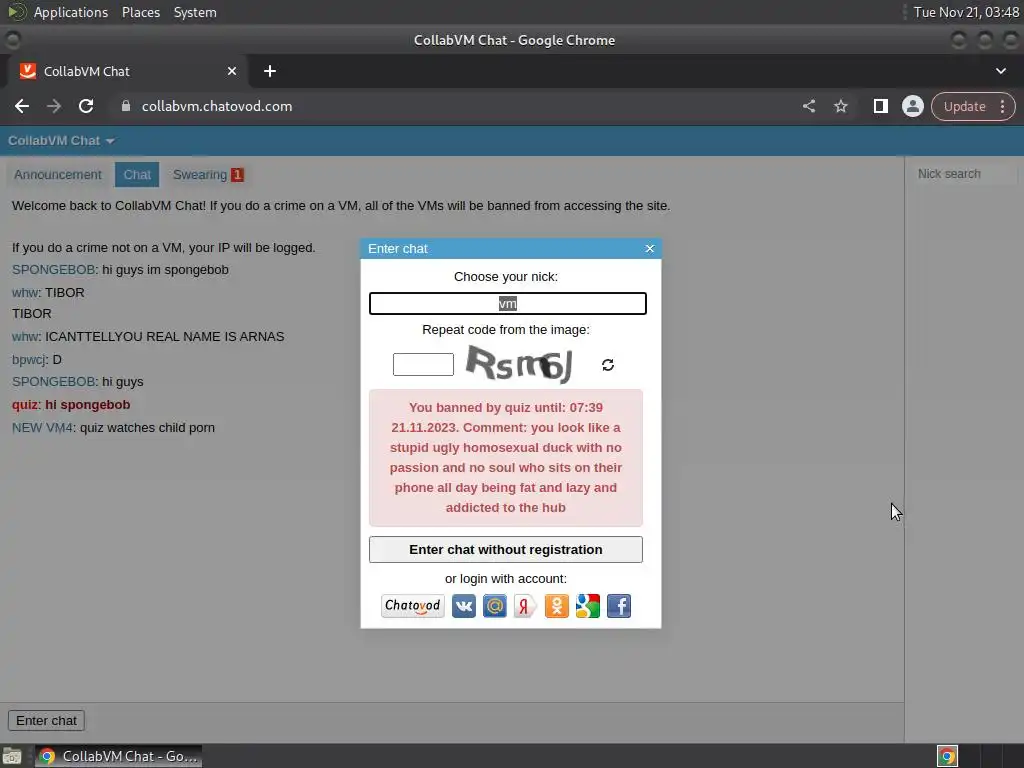Screen dimensions: 1024x768
Task: Bookmark this page with the star
Action: (x=840, y=106)
